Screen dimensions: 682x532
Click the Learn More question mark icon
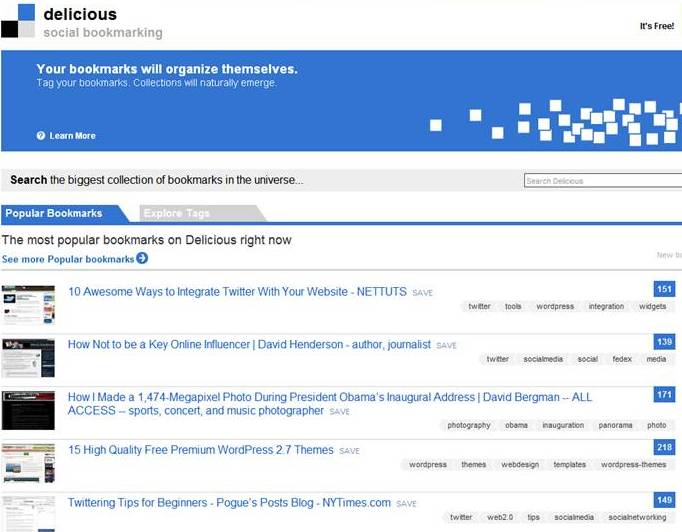(41, 136)
